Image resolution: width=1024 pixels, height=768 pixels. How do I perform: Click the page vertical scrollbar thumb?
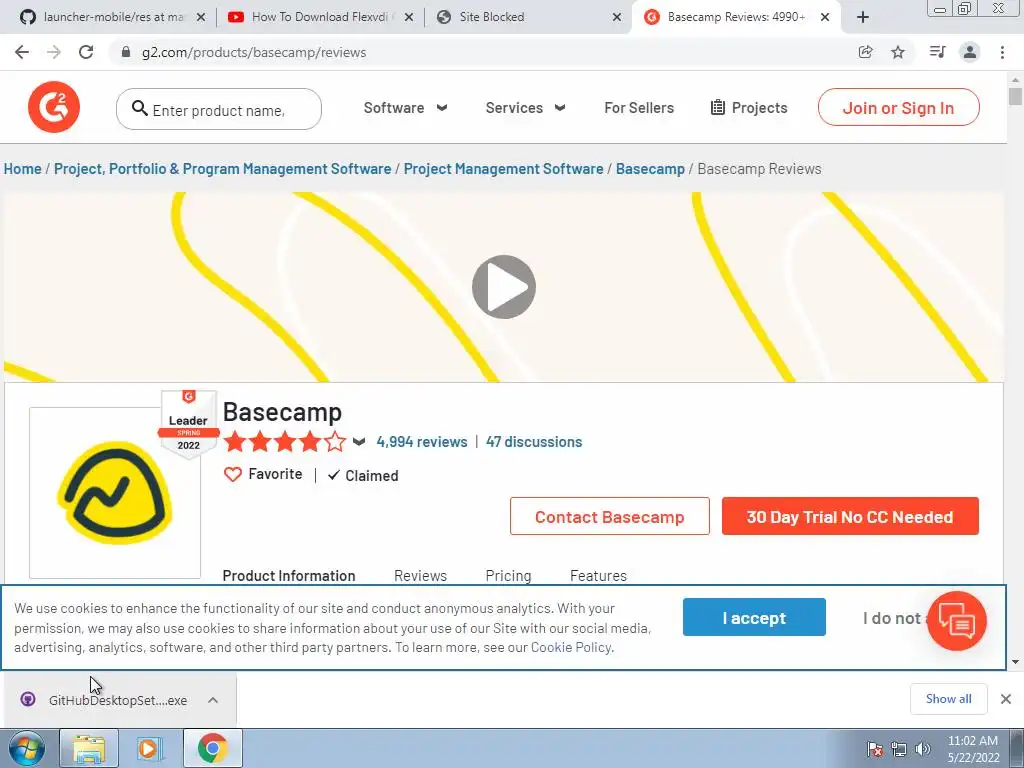click(1015, 97)
